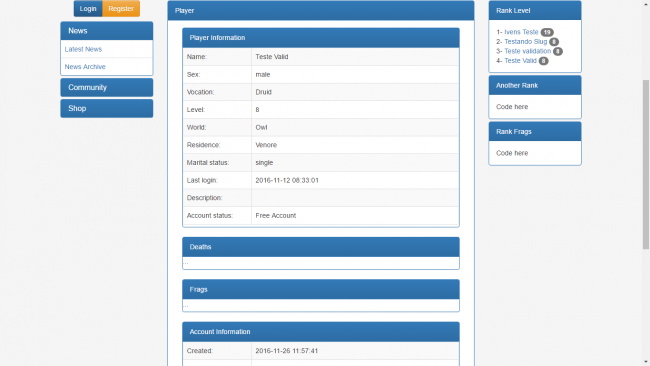
Task: Click the 'World:' label cell
Action: point(217,127)
